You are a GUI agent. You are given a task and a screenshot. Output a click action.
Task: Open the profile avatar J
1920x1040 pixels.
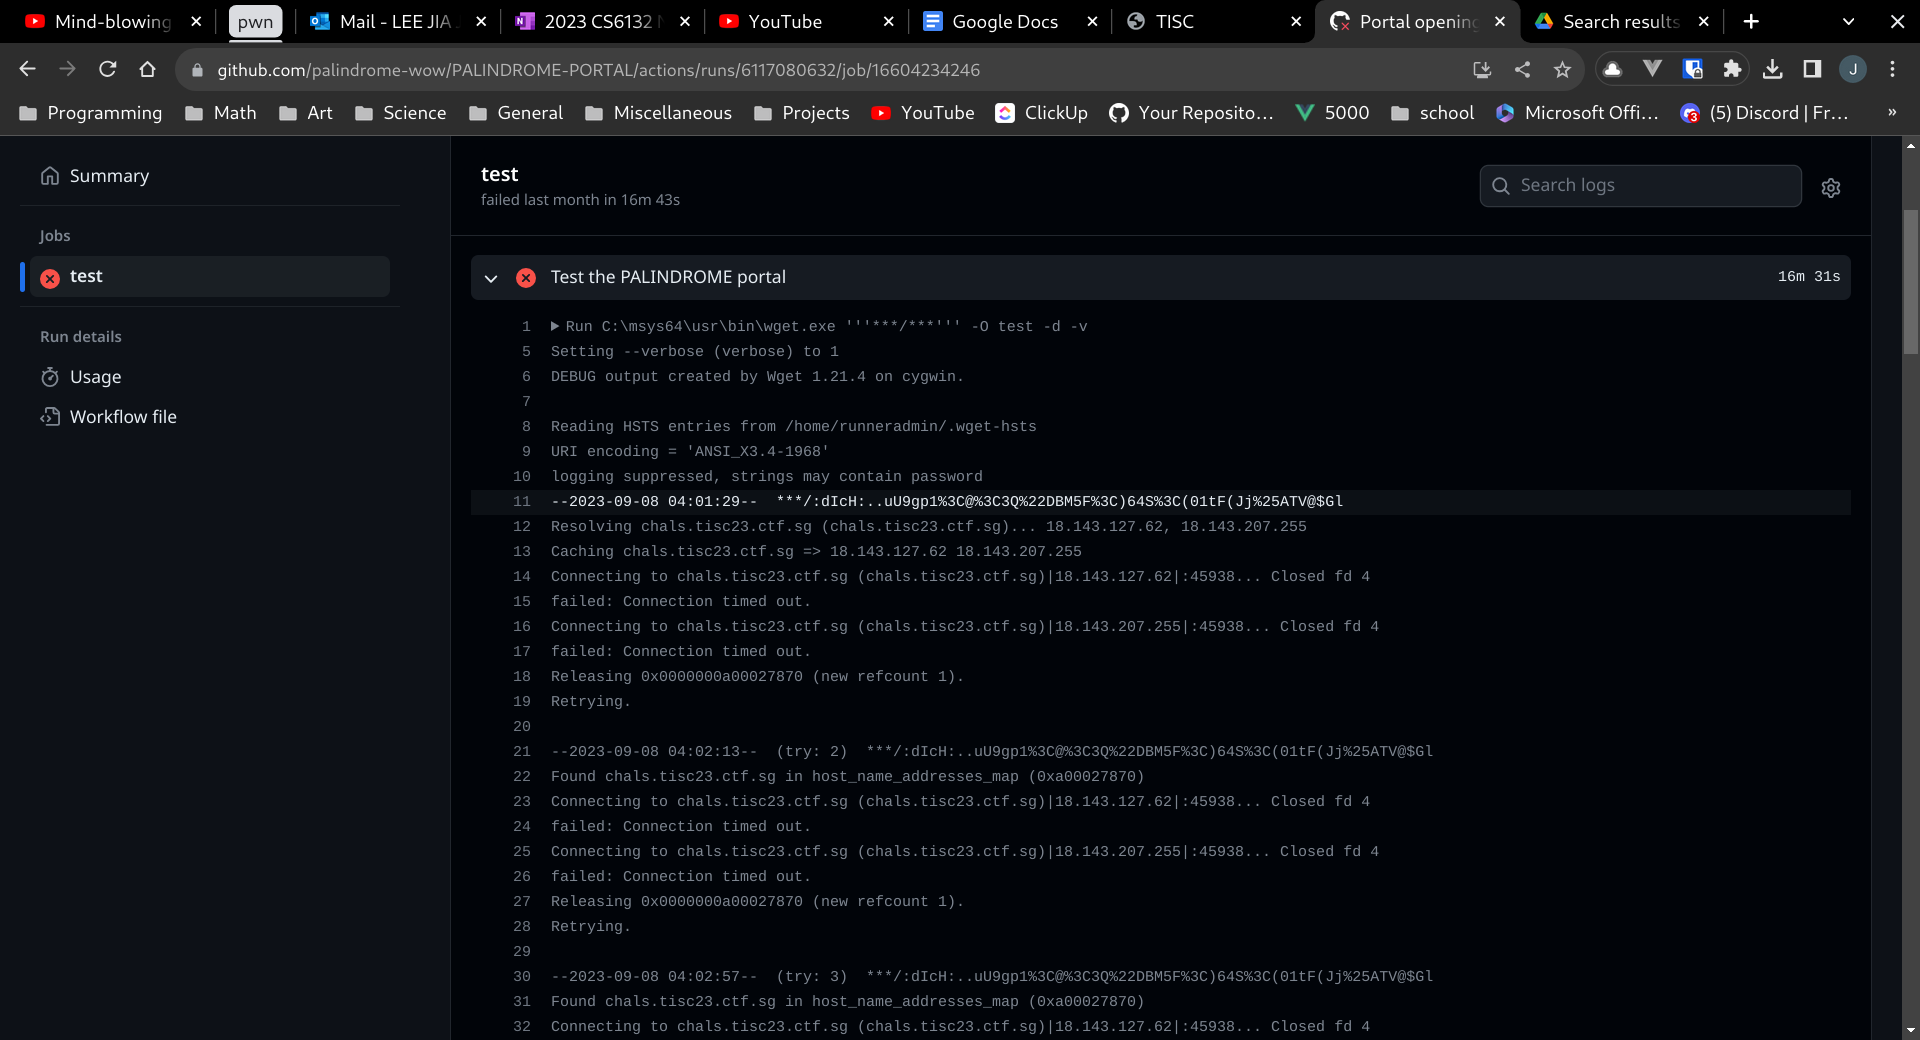pyautogui.click(x=1853, y=69)
